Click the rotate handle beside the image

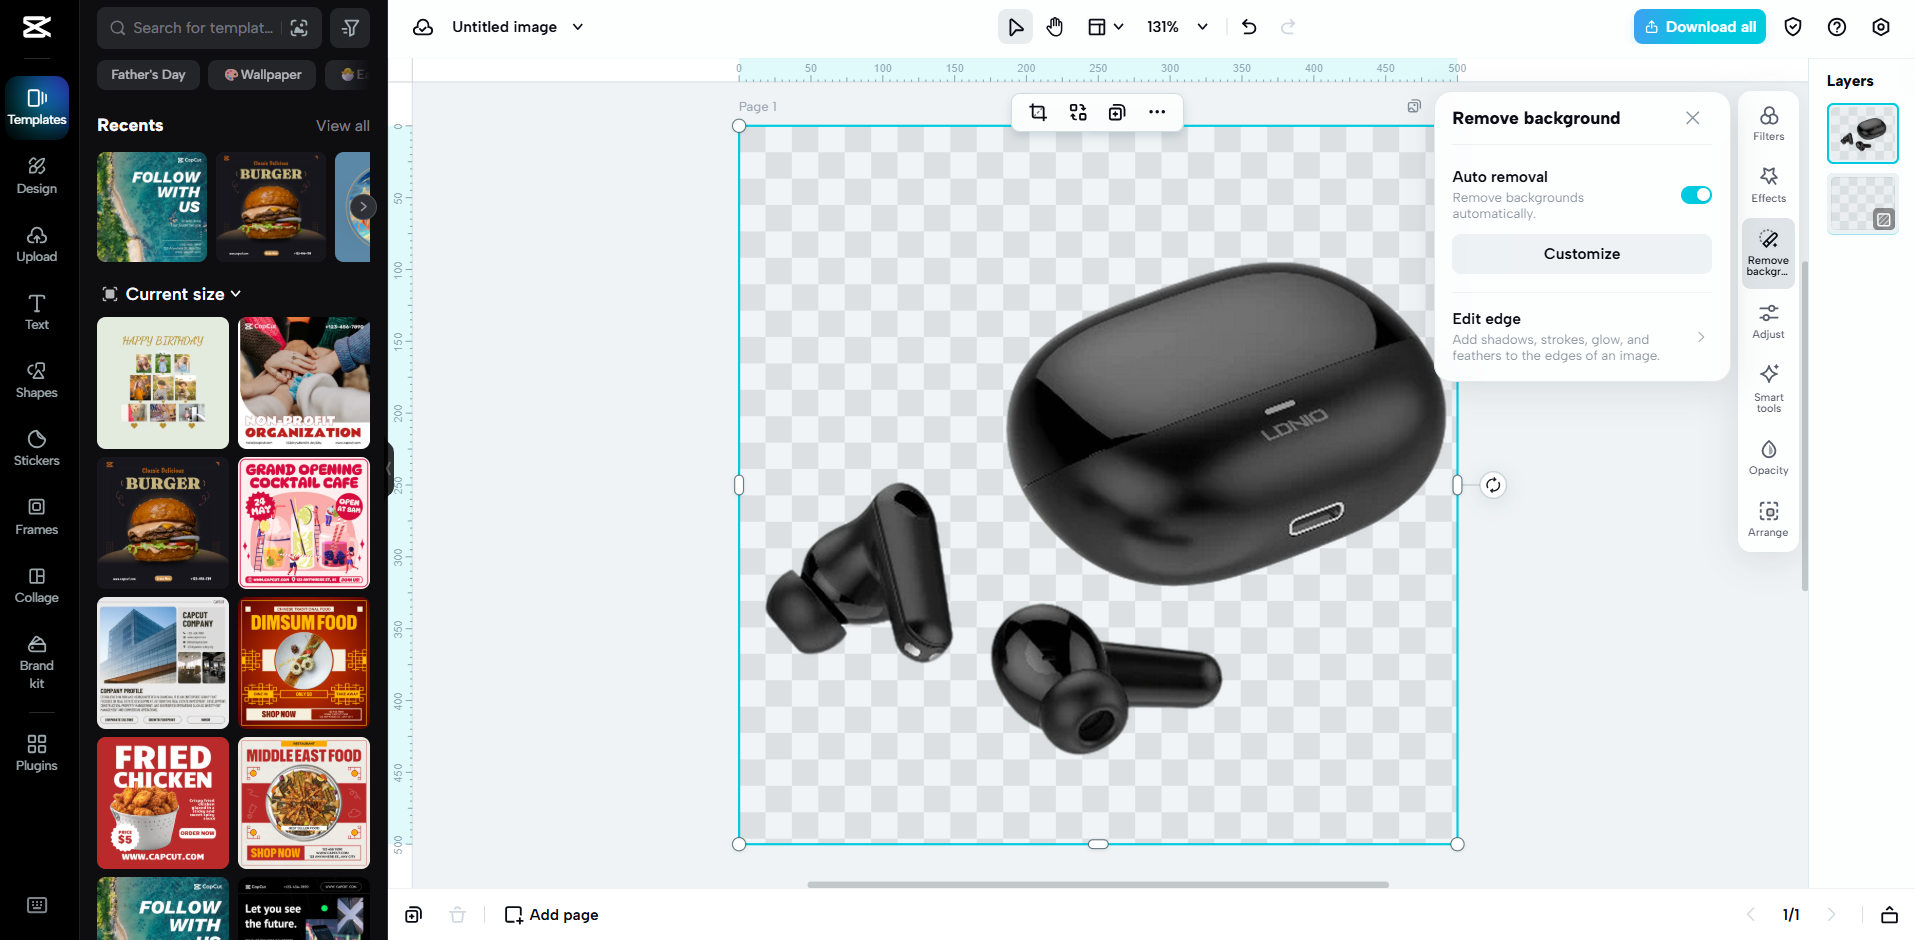point(1493,485)
